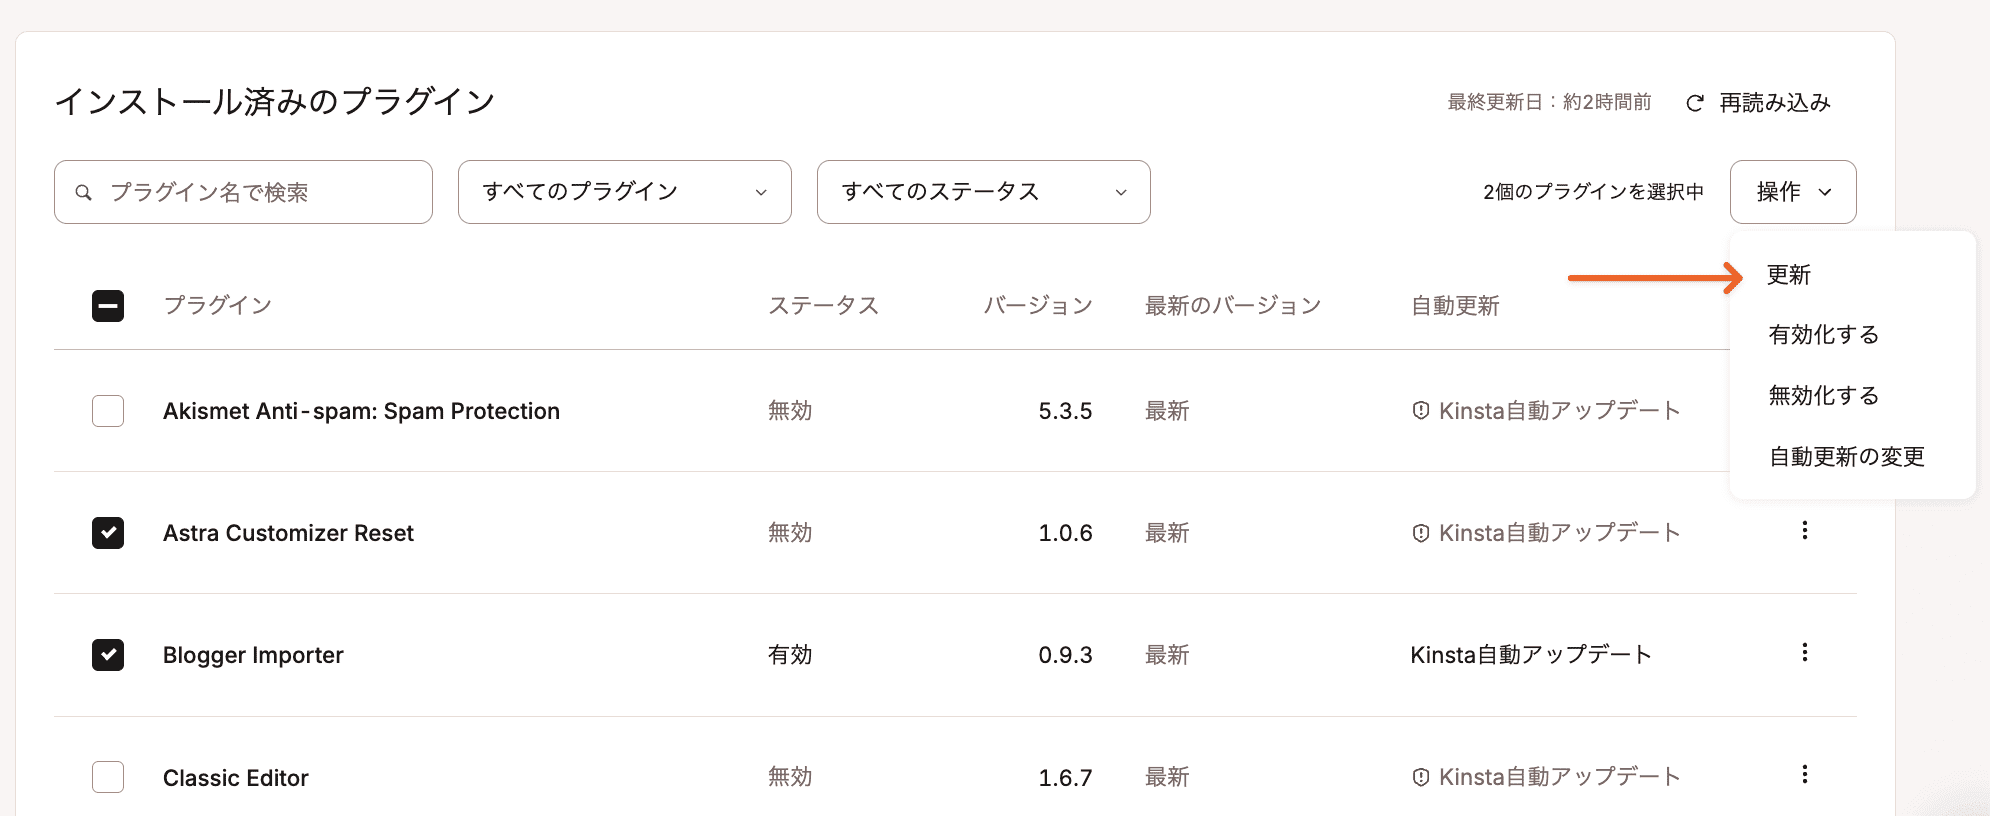Select 更新 from the actions menu
This screenshot has height=816, width=1990.
pyautogui.click(x=1788, y=274)
